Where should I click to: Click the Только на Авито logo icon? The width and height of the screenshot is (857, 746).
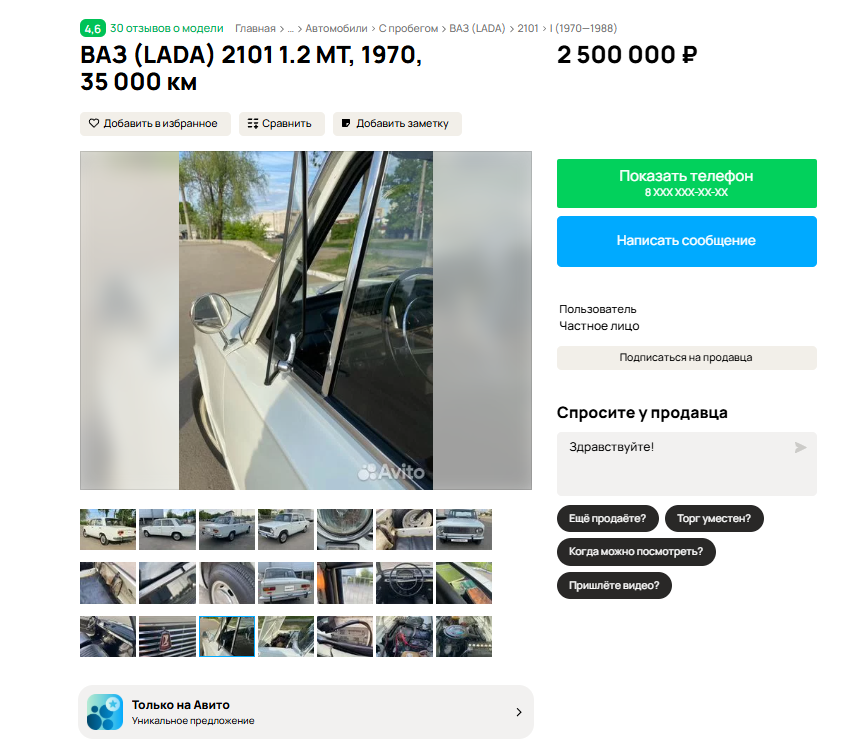(105, 712)
